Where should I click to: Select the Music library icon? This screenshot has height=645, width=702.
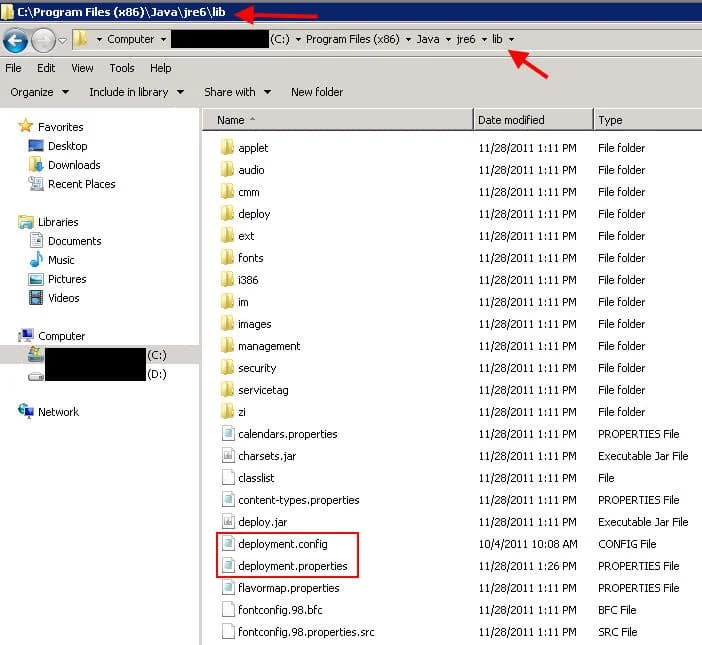click(x=36, y=259)
